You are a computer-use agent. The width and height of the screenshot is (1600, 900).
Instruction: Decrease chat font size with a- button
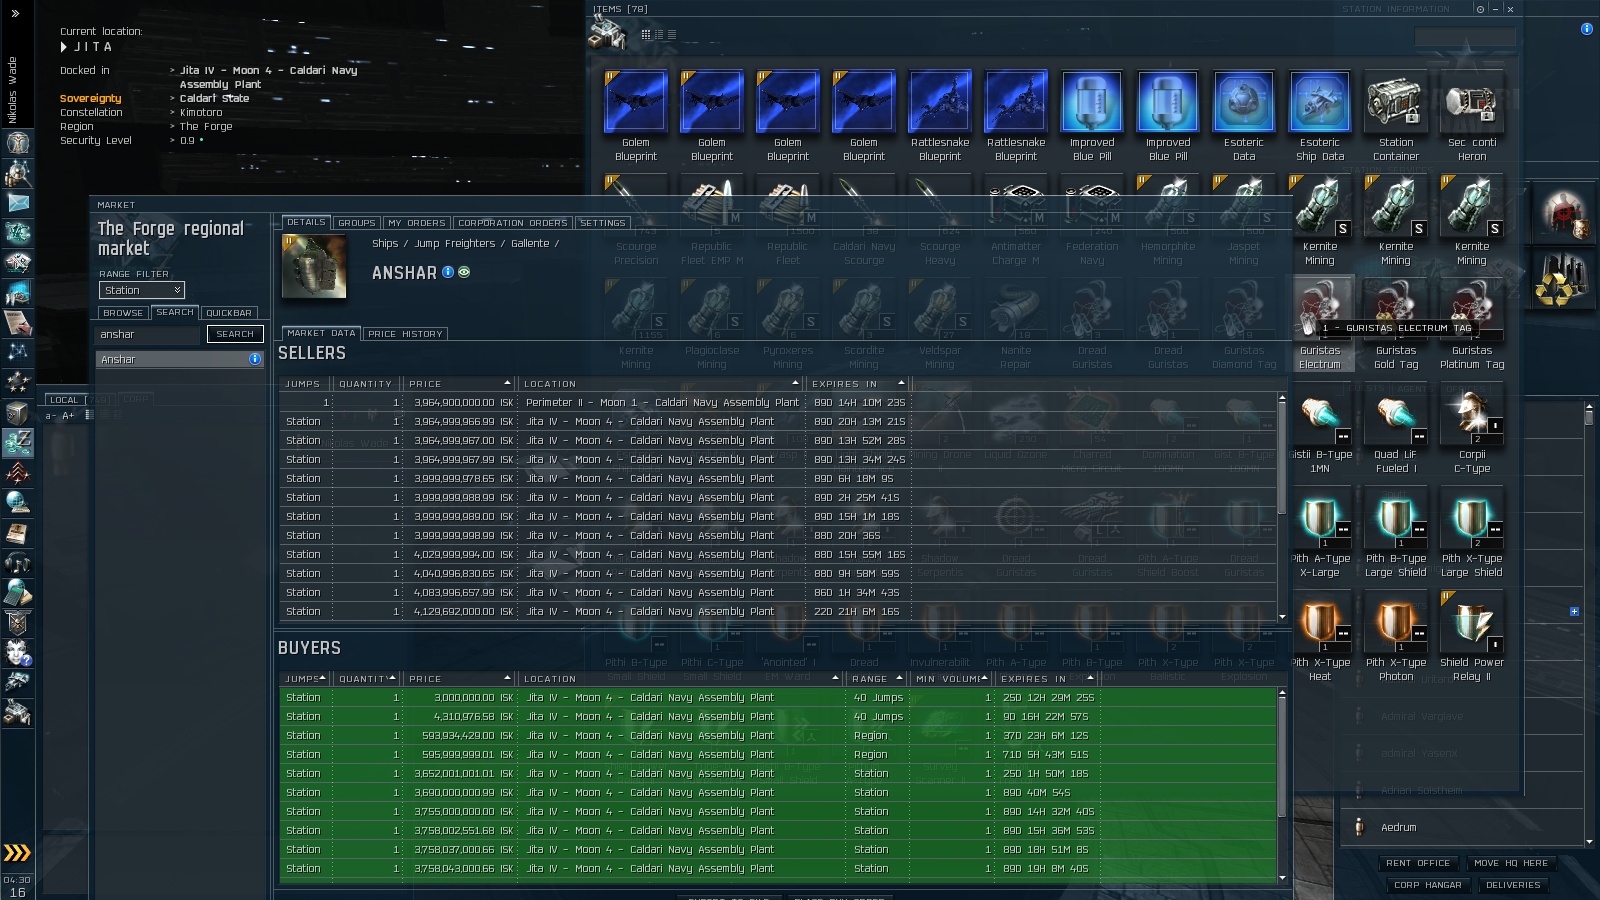(x=50, y=415)
